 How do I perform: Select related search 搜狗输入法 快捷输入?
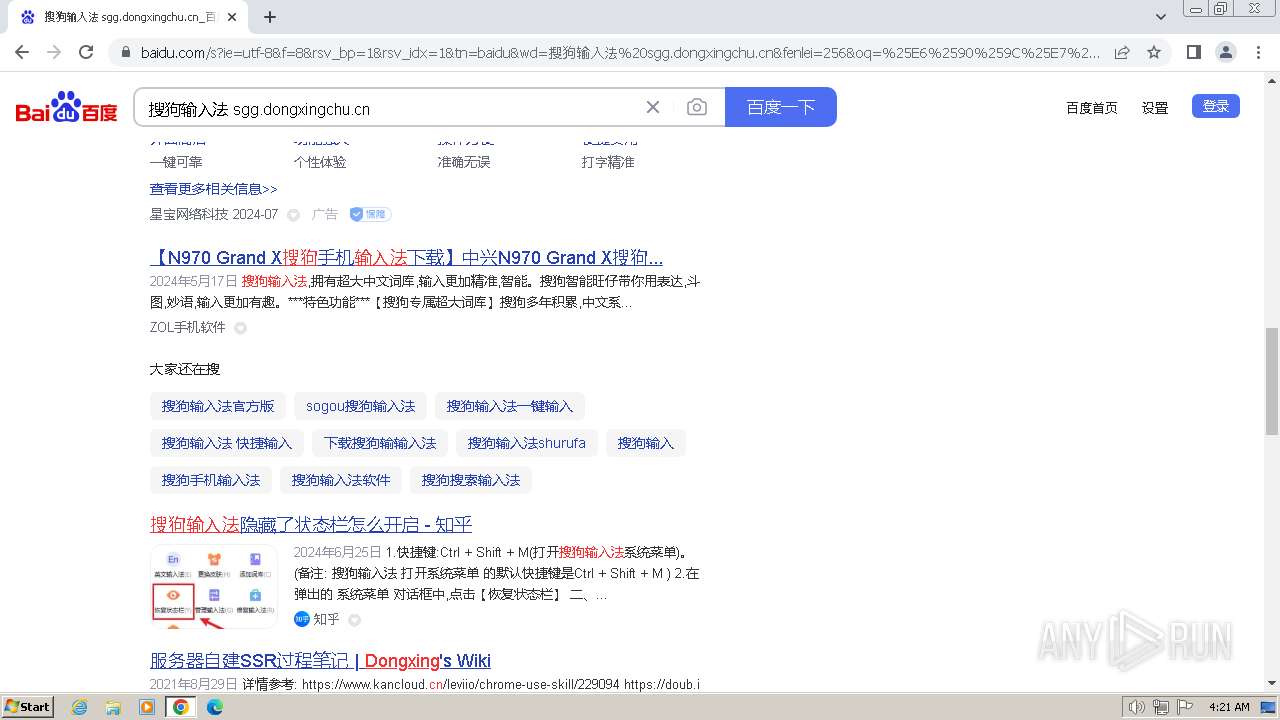[x=227, y=443]
